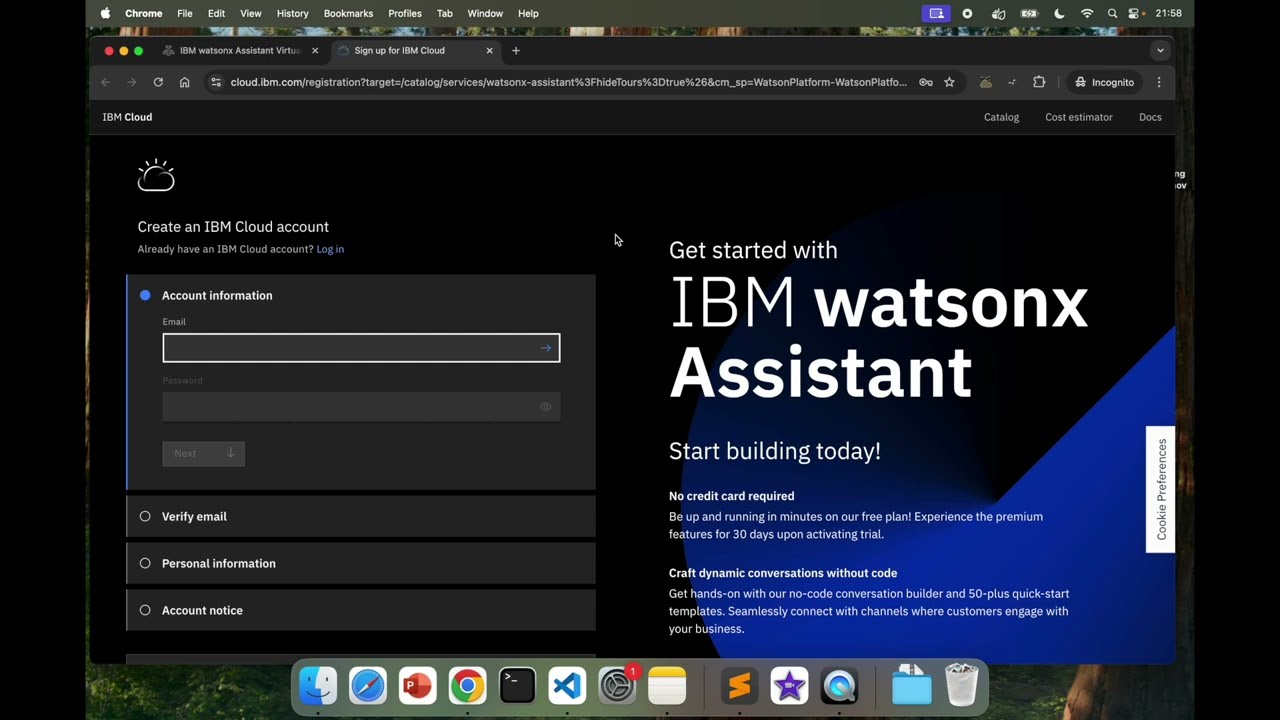Viewport: 1280px width, 720px height.
Task: Click the Next button
Action: tap(204, 453)
